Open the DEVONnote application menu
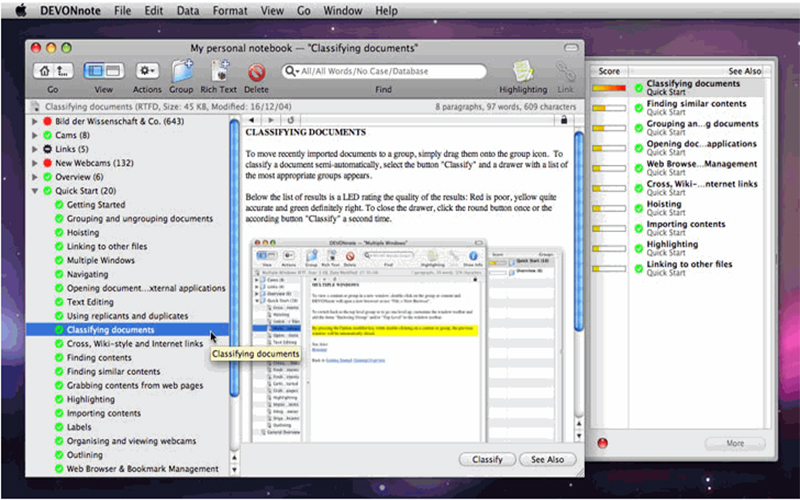Image resolution: width=800 pixels, height=500 pixels. [x=71, y=10]
